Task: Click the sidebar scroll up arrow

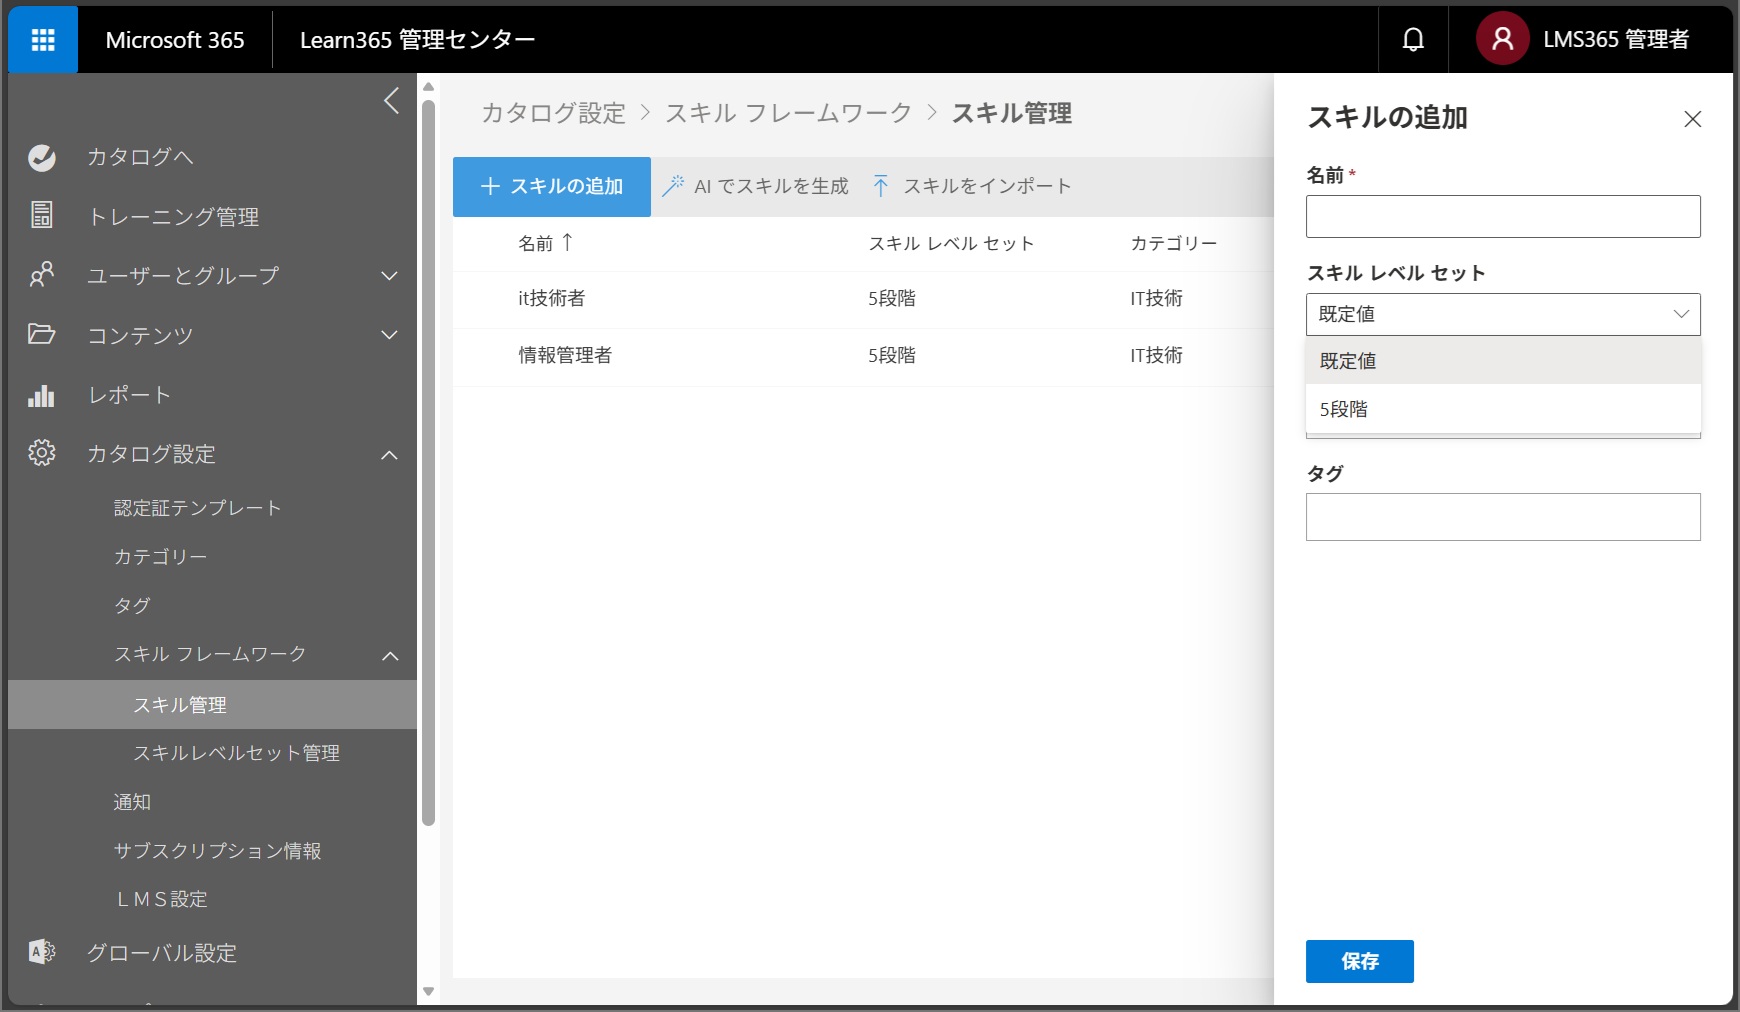Action: (429, 86)
